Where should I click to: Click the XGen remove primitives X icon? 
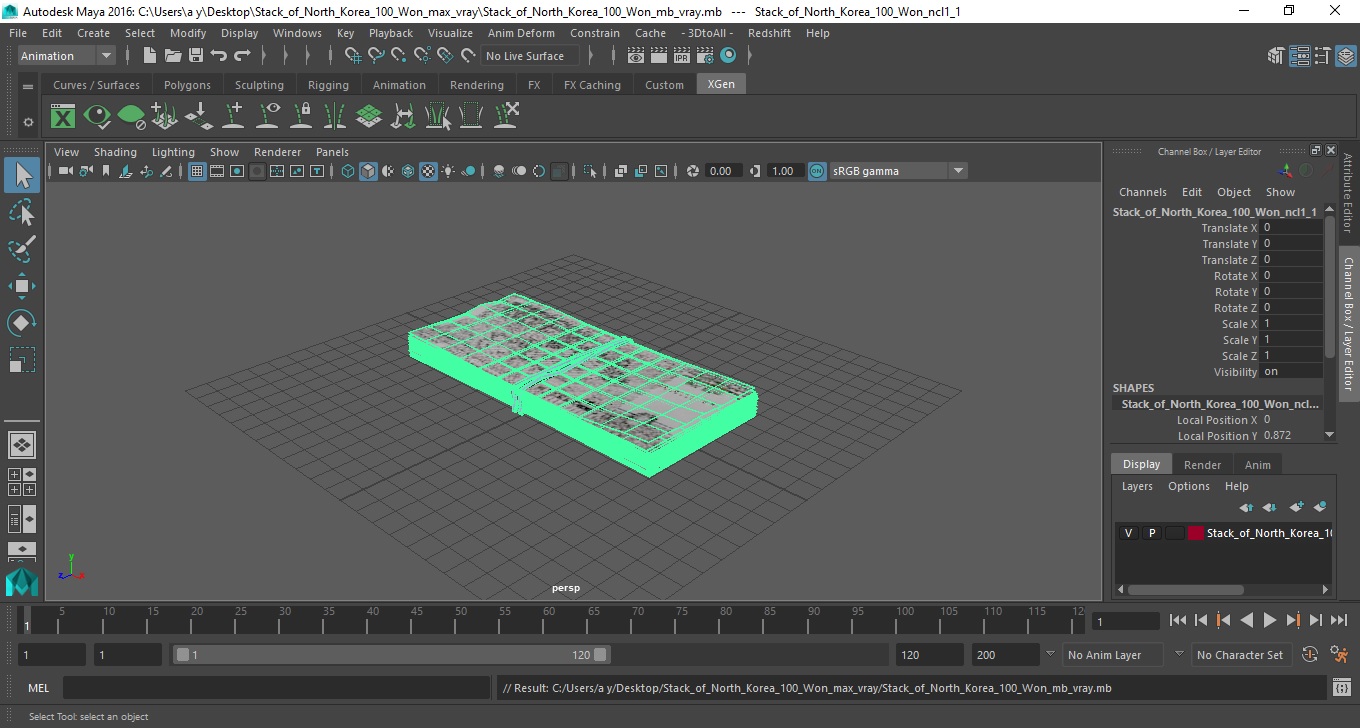click(506, 116)
